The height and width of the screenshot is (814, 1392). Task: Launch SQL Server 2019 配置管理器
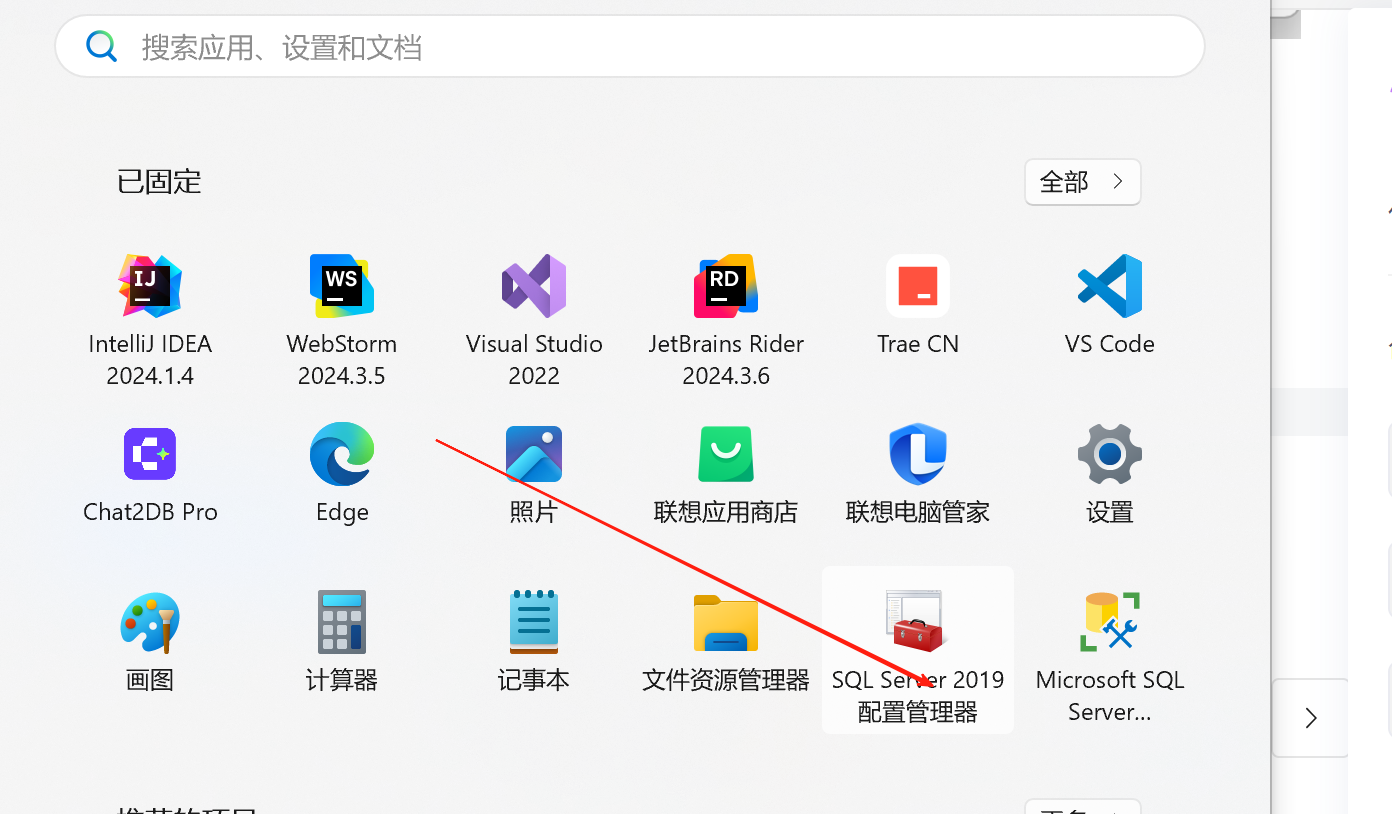(918, 650)
